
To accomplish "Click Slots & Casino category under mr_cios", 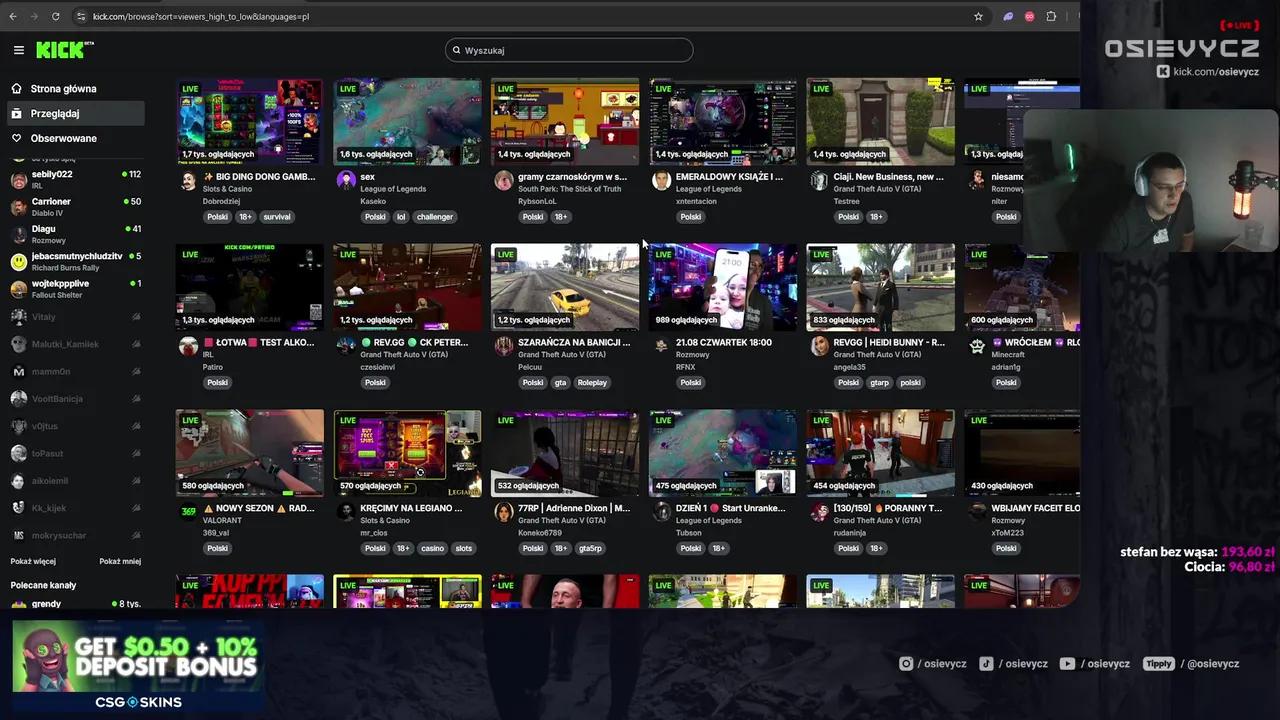I will 385,521.
